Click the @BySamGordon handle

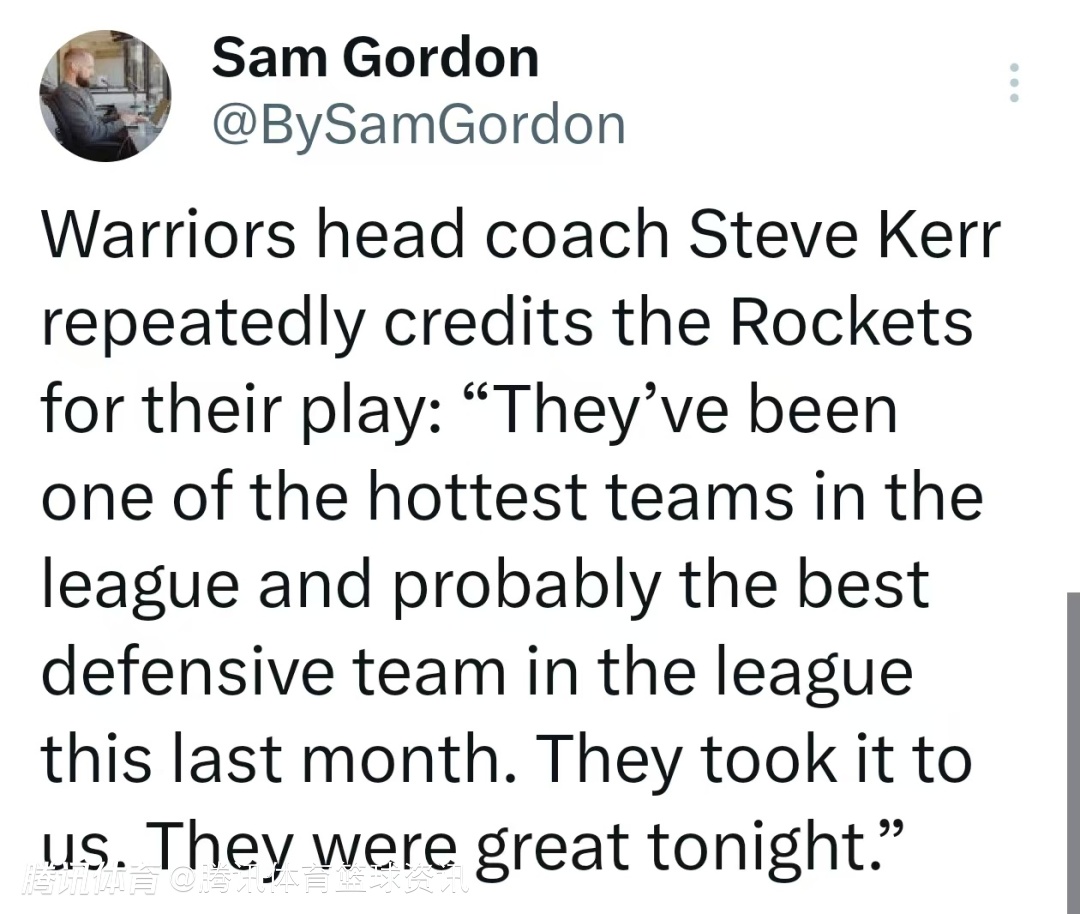[x=418, y=124]
